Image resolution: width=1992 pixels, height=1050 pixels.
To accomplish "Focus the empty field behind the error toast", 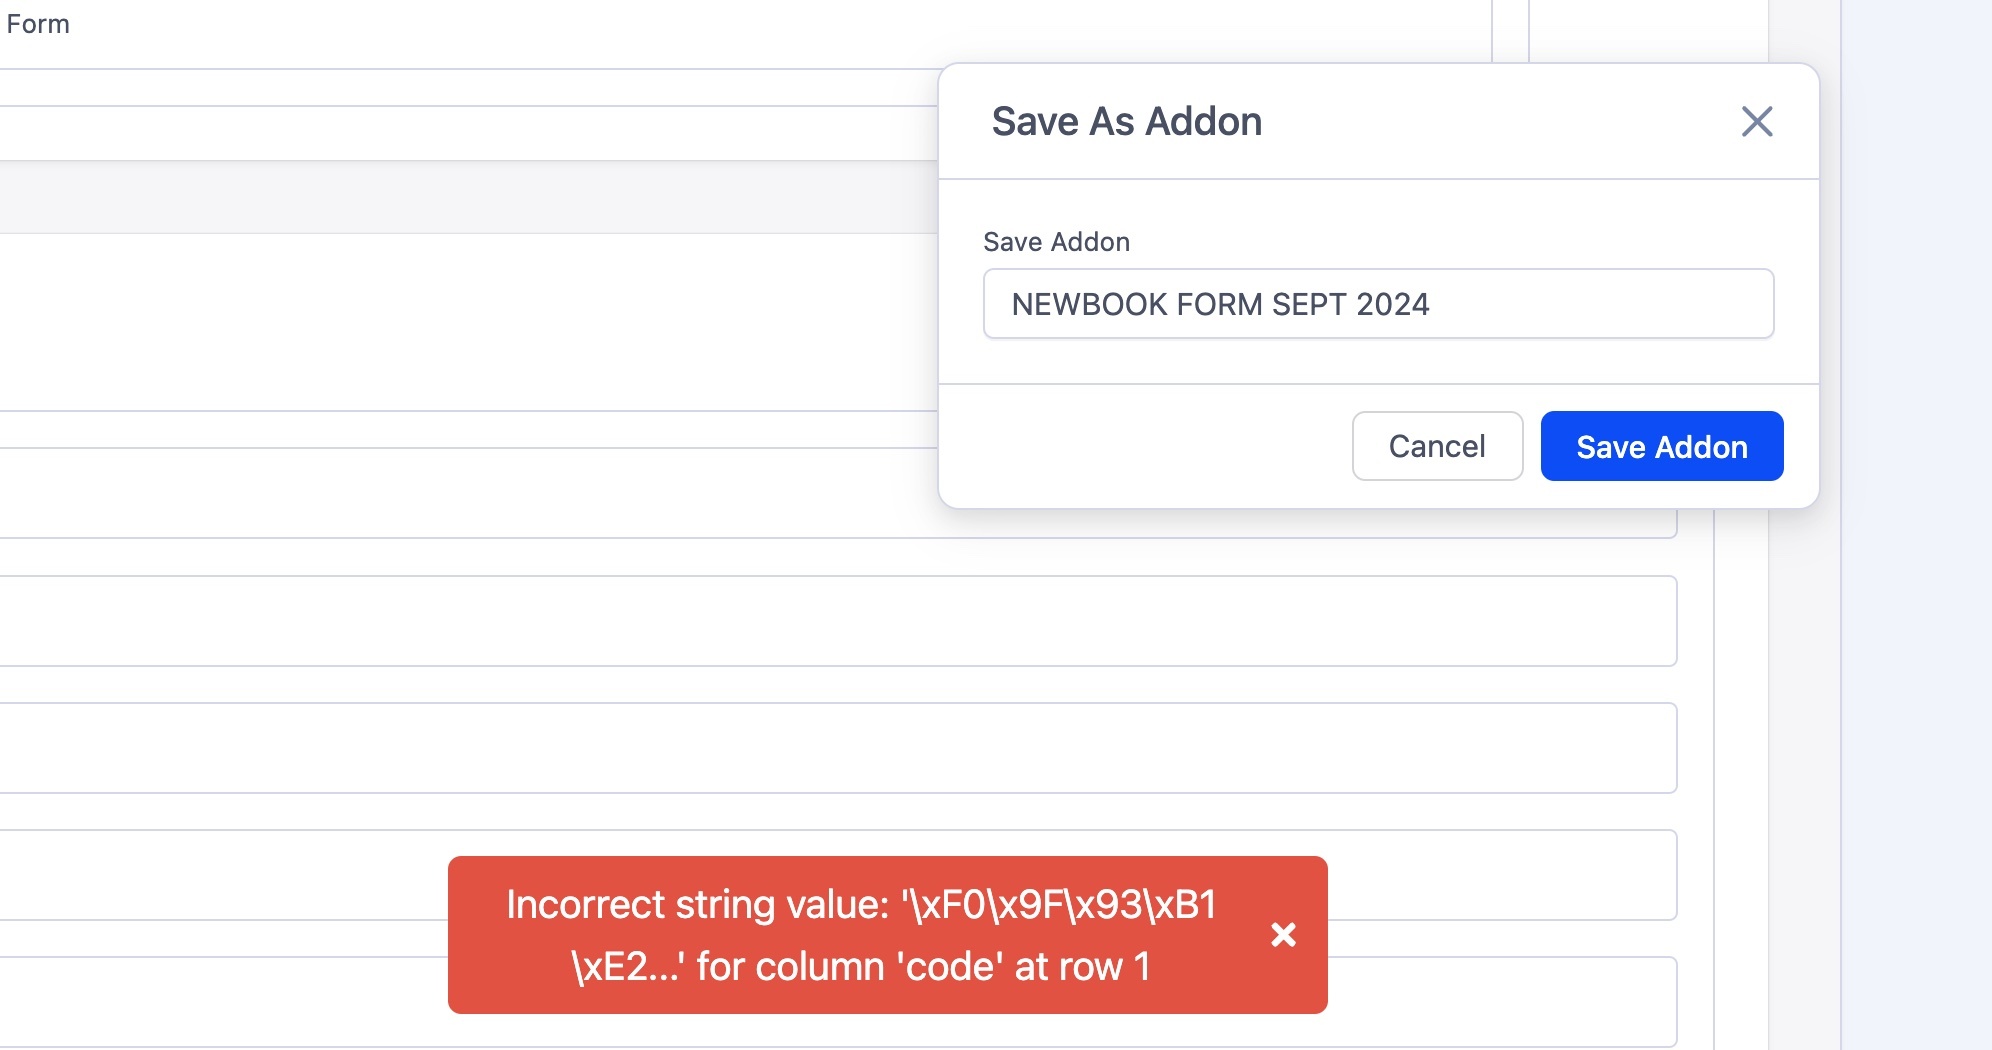I will pos(220,875).
